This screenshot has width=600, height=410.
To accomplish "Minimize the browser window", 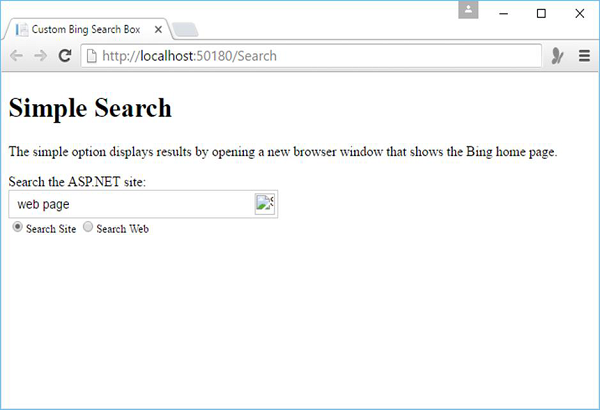I will point(504,14).
